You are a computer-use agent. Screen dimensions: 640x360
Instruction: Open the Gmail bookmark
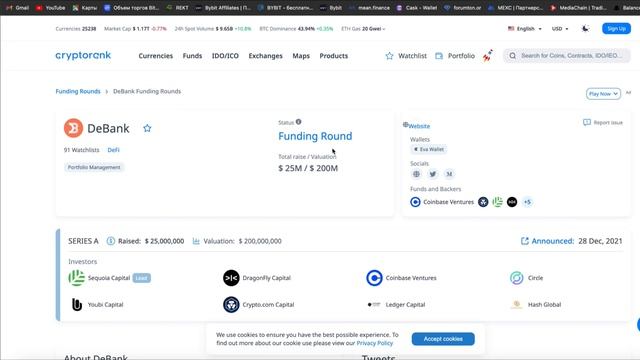tap(17, 7)
